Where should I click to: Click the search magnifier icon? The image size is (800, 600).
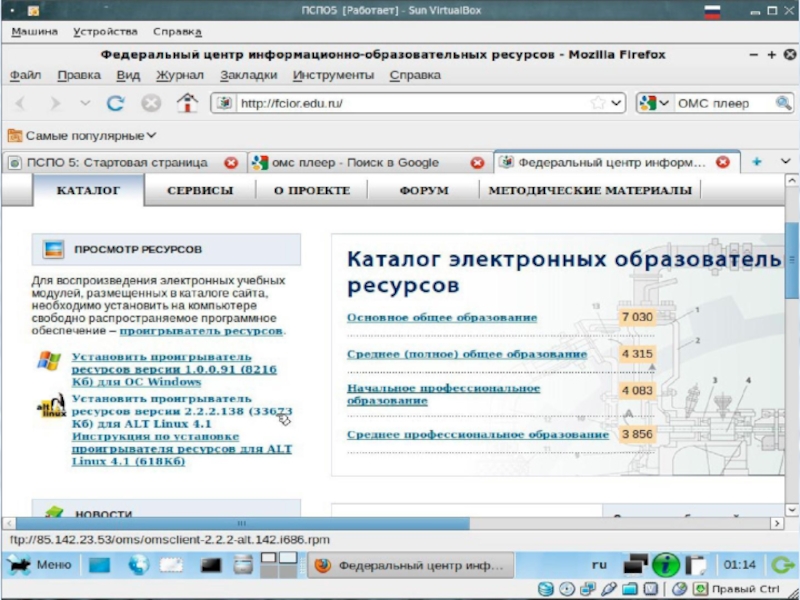pyautogui.click(x=783, y=103)
